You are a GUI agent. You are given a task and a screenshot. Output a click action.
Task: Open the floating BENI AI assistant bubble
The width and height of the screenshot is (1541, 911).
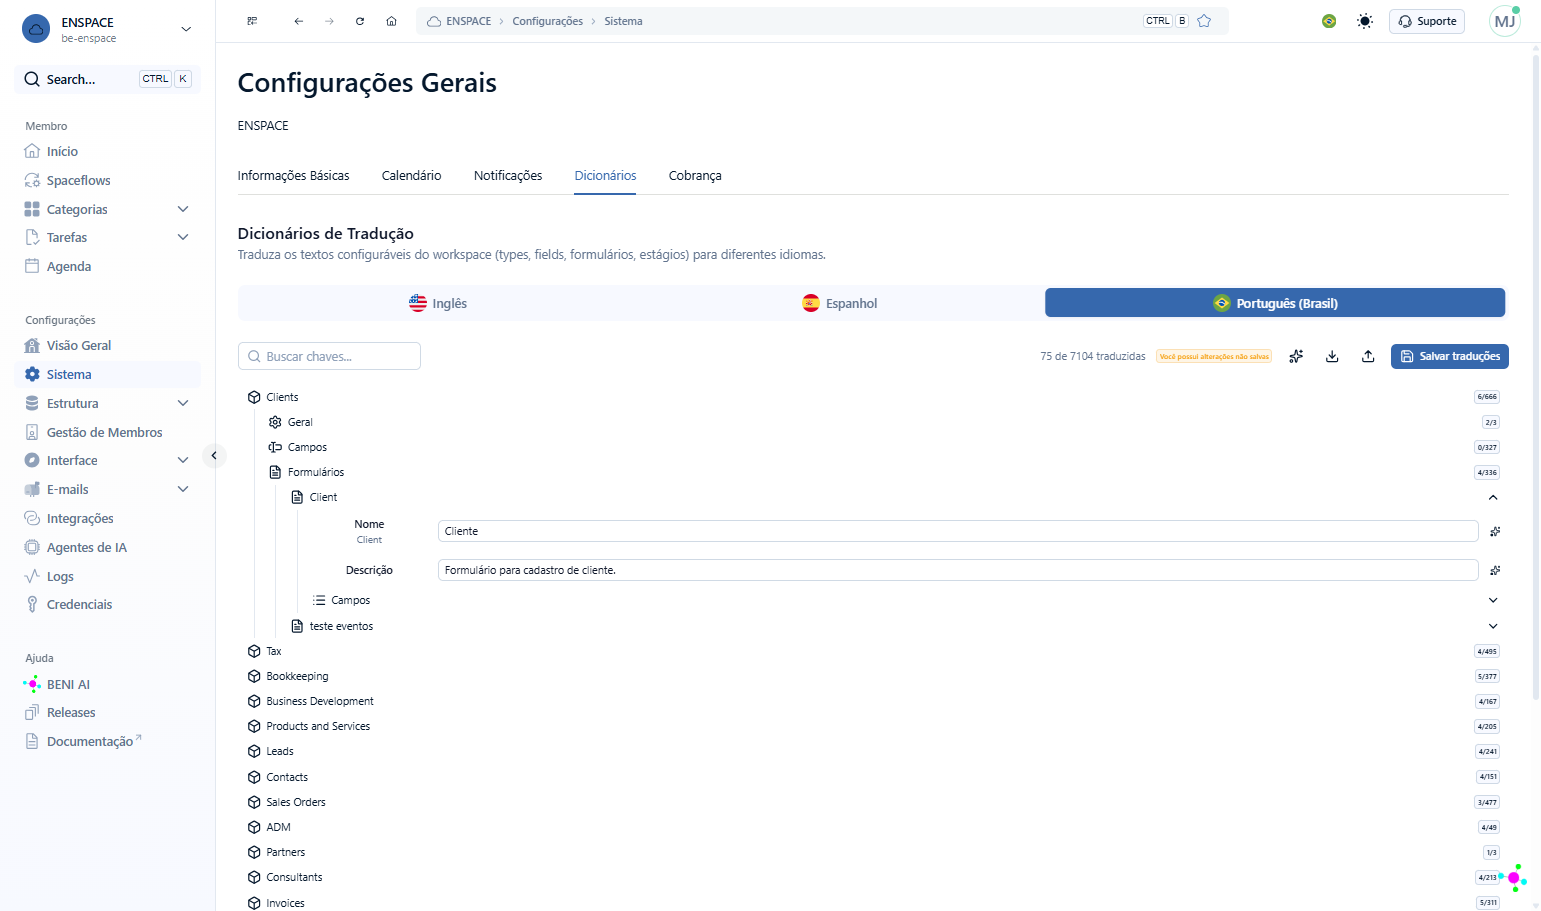coord(1514,878)
